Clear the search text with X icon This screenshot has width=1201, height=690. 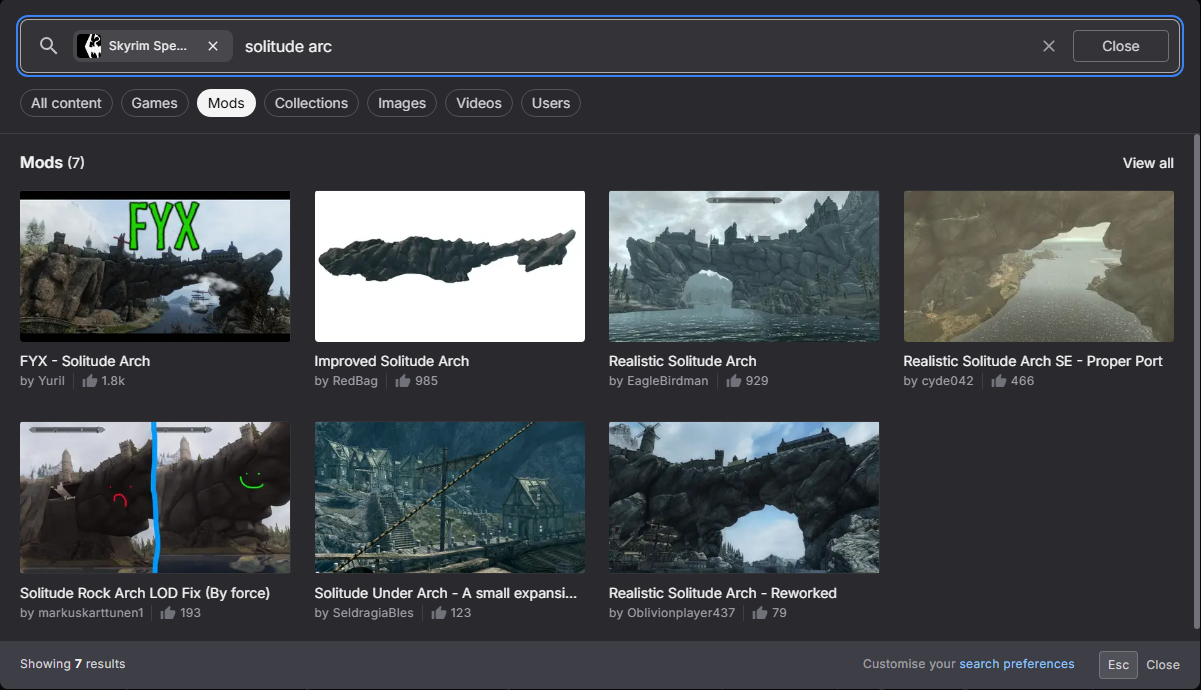tap(1048, 46)
